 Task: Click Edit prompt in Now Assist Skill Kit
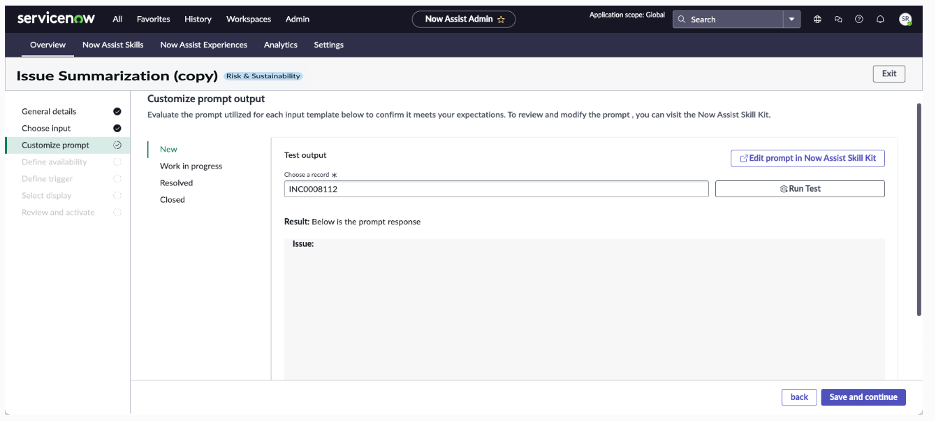coord(808,158)
